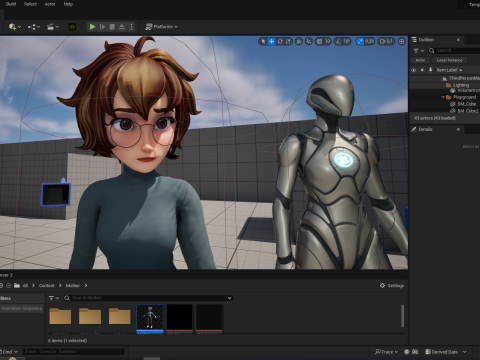The width and height of the screenshot is (480, 360).
Task: Expand the chevron after Mother breadcrumb
Action: (86, 286)
